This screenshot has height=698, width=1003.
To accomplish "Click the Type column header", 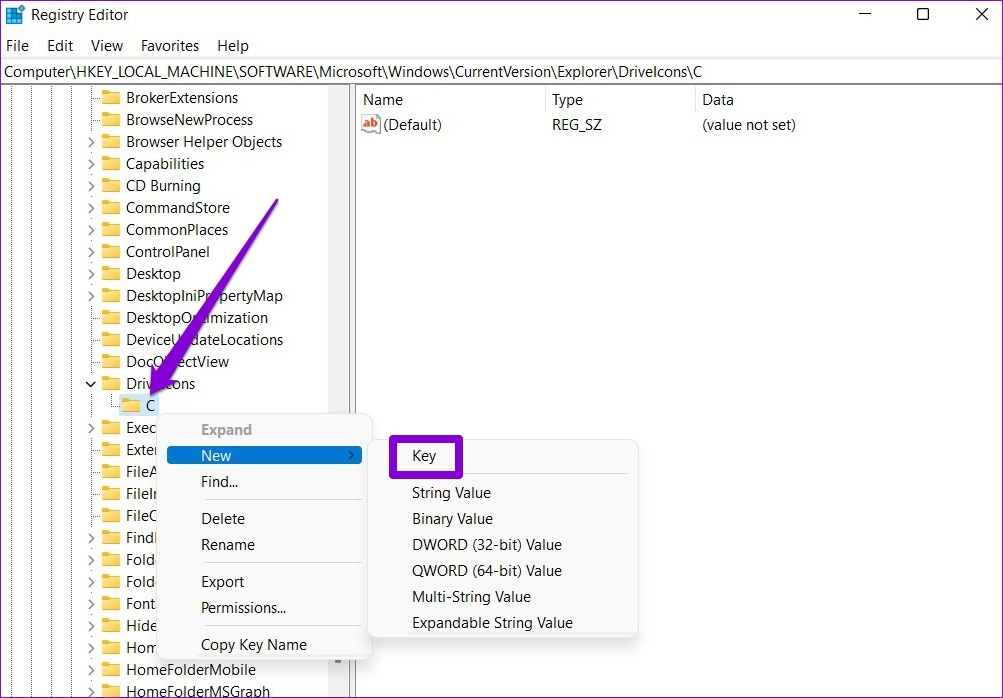I will (567, 100).
